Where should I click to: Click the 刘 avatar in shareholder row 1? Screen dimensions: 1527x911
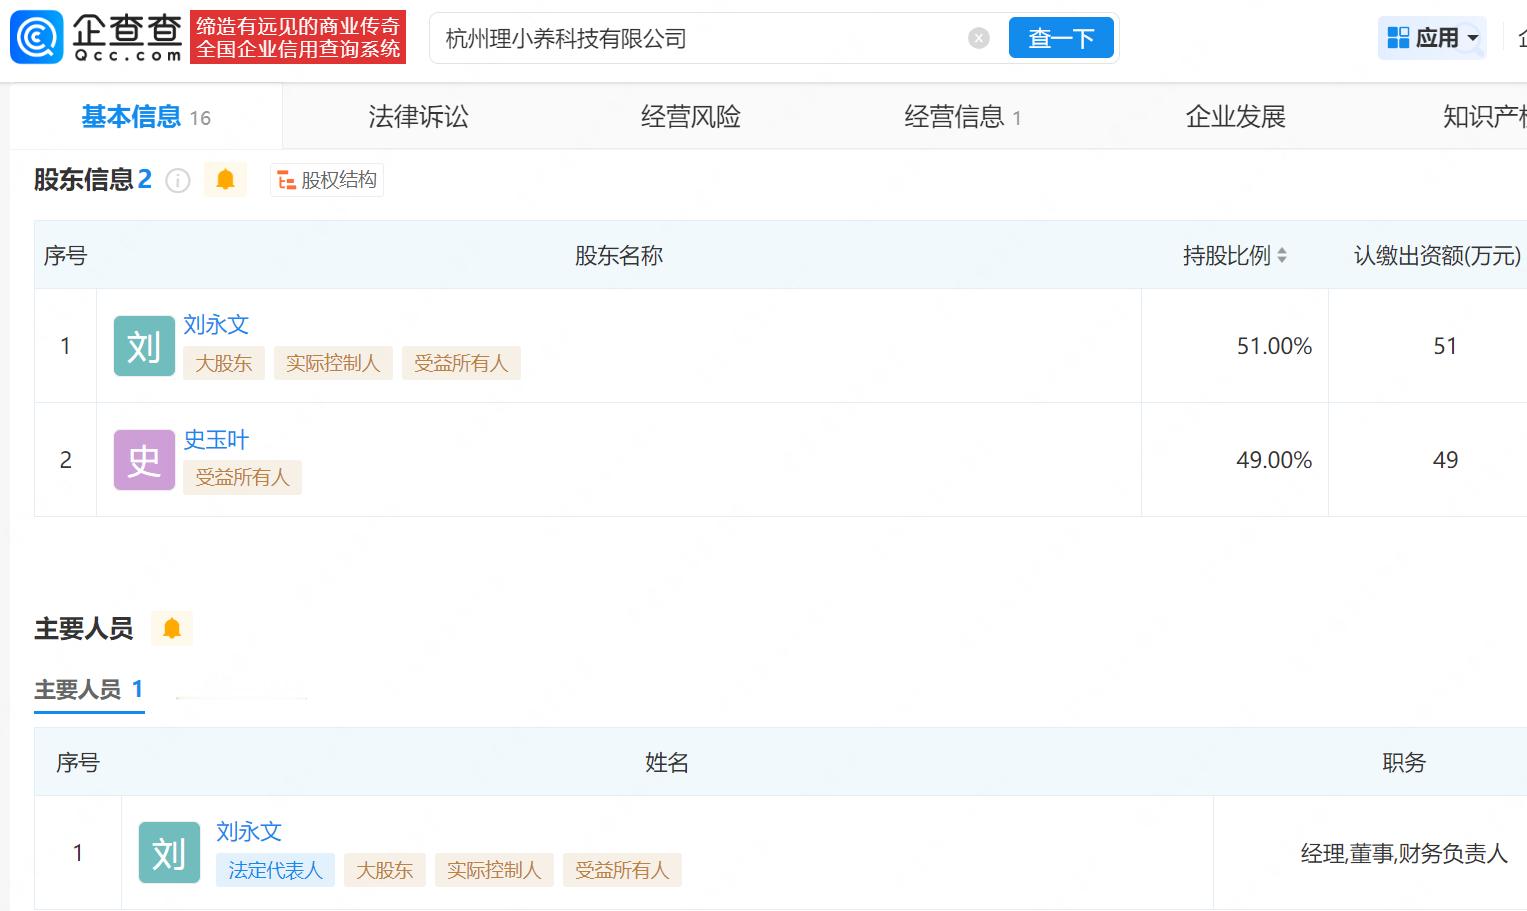click(144, 346)
